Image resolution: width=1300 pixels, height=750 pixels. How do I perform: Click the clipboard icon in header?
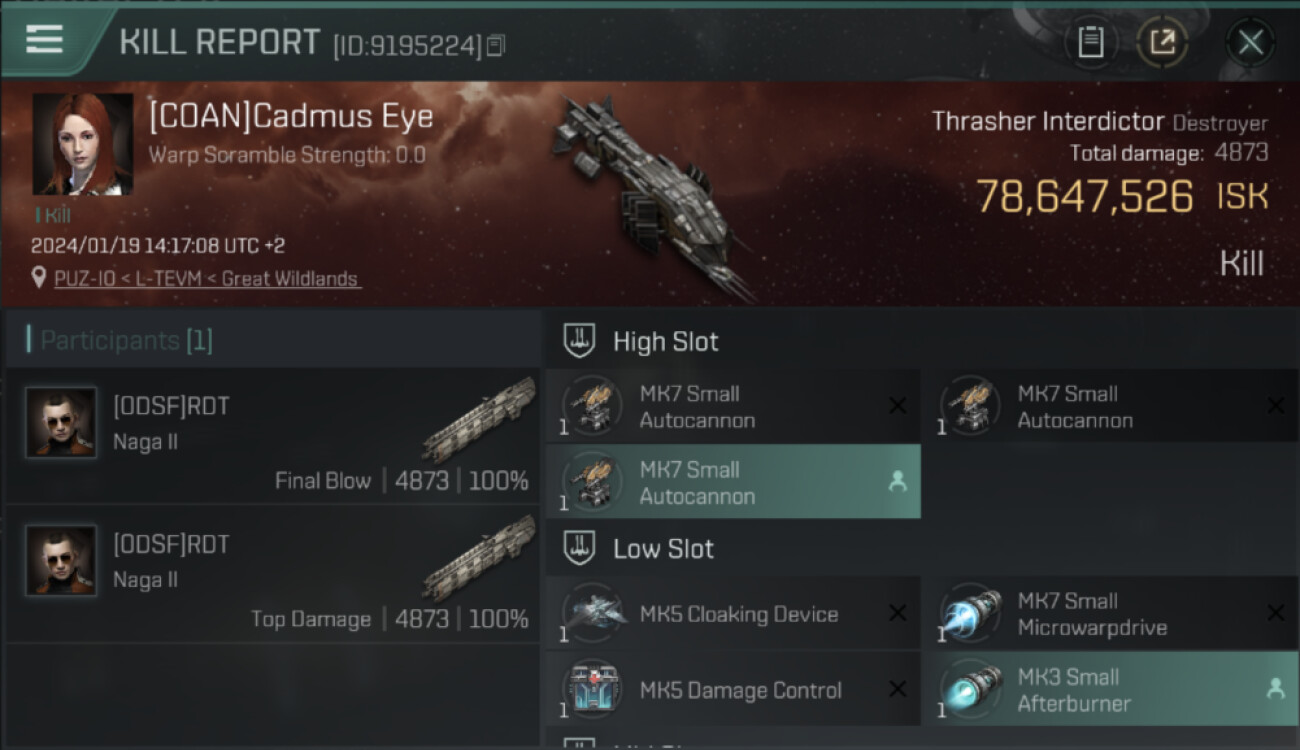[x=1090, y=42]
